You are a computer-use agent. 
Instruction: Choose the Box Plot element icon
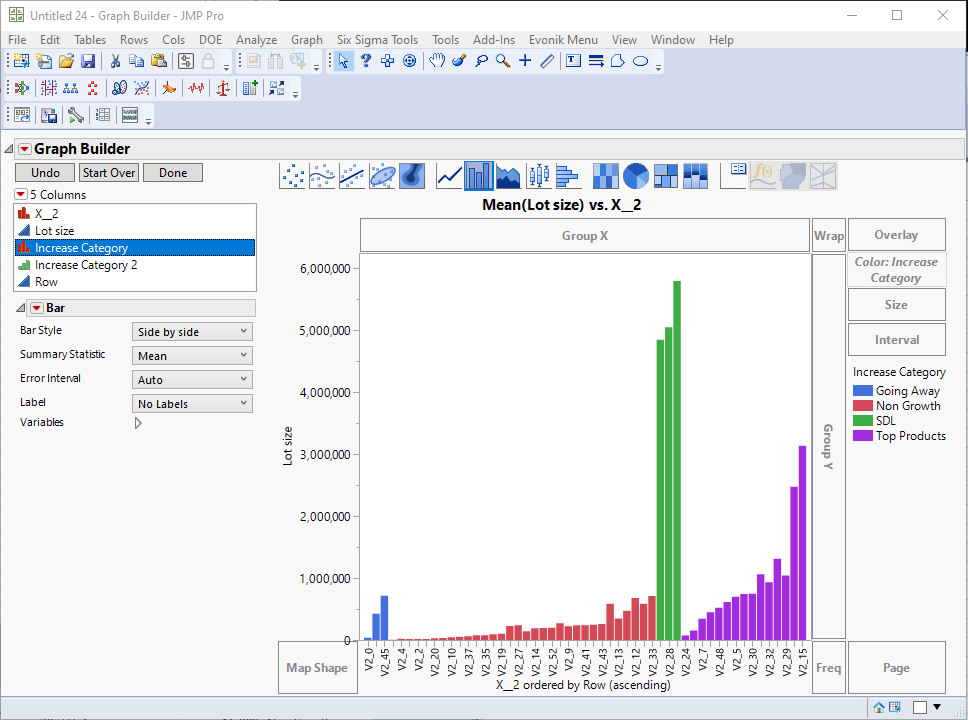click(539, 176)
